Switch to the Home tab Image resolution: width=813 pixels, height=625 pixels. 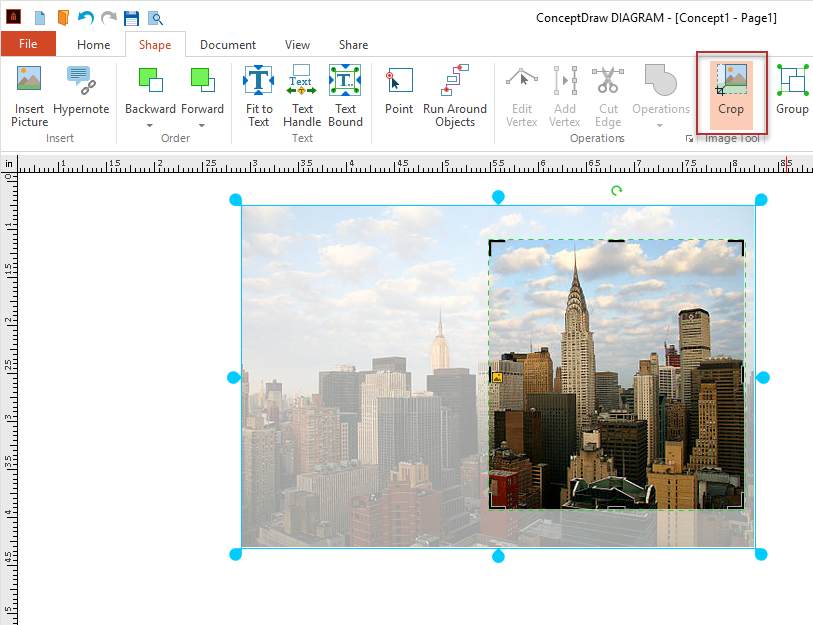94,45
